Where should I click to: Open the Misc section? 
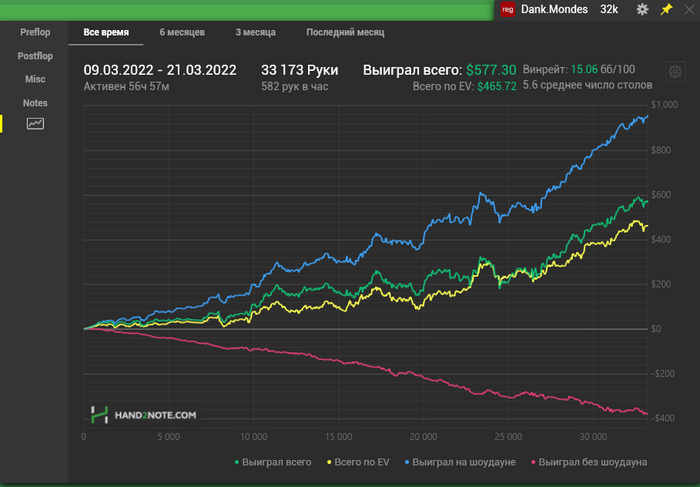pyautogui.click(x=35, y=79)
